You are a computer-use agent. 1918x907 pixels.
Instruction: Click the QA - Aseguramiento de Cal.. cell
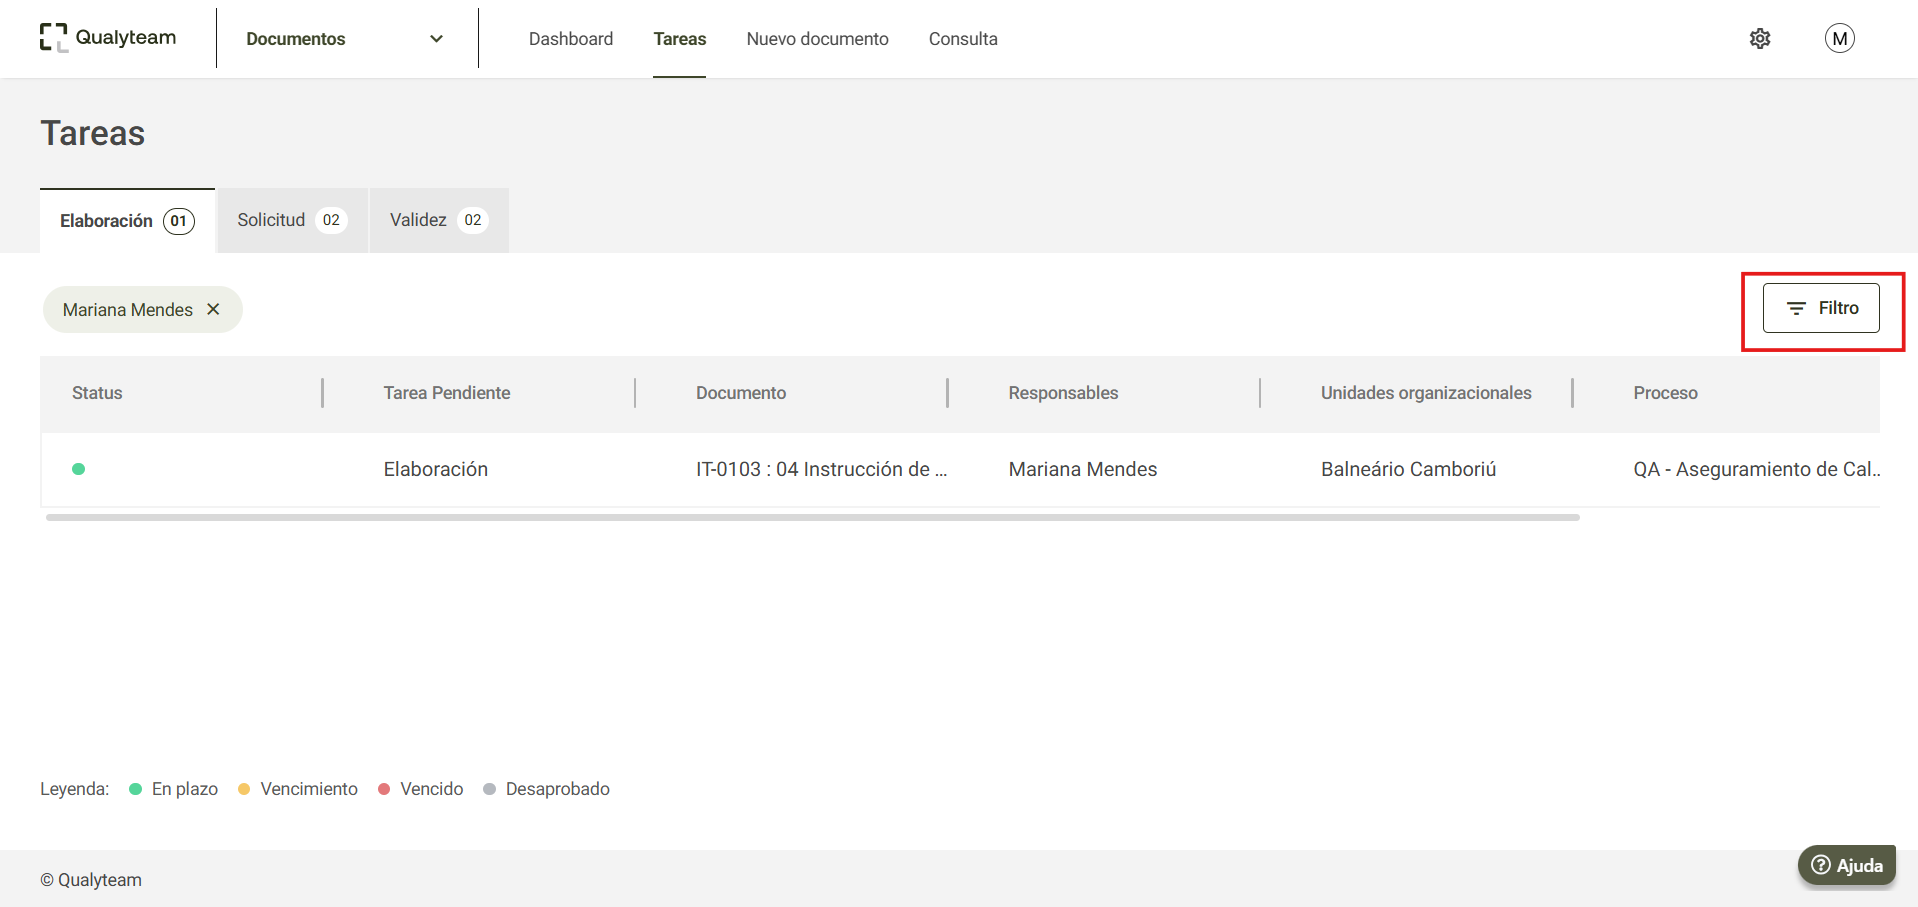(x=1756, y=469)
